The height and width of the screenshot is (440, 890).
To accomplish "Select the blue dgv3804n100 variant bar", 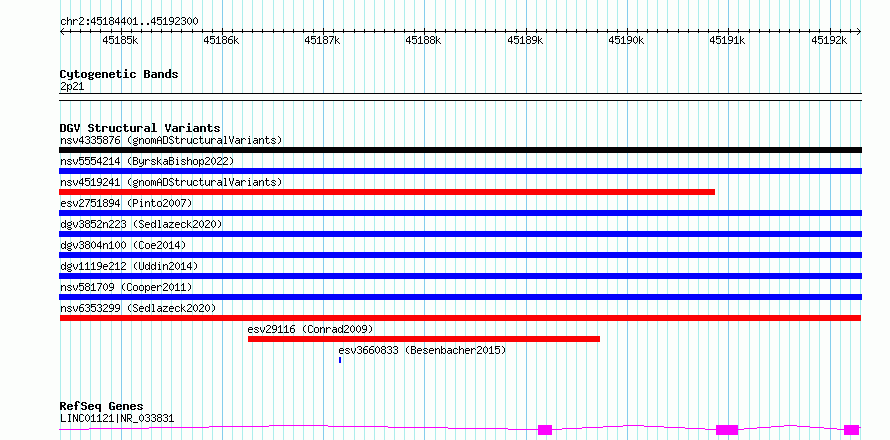I will pos(460,255).
